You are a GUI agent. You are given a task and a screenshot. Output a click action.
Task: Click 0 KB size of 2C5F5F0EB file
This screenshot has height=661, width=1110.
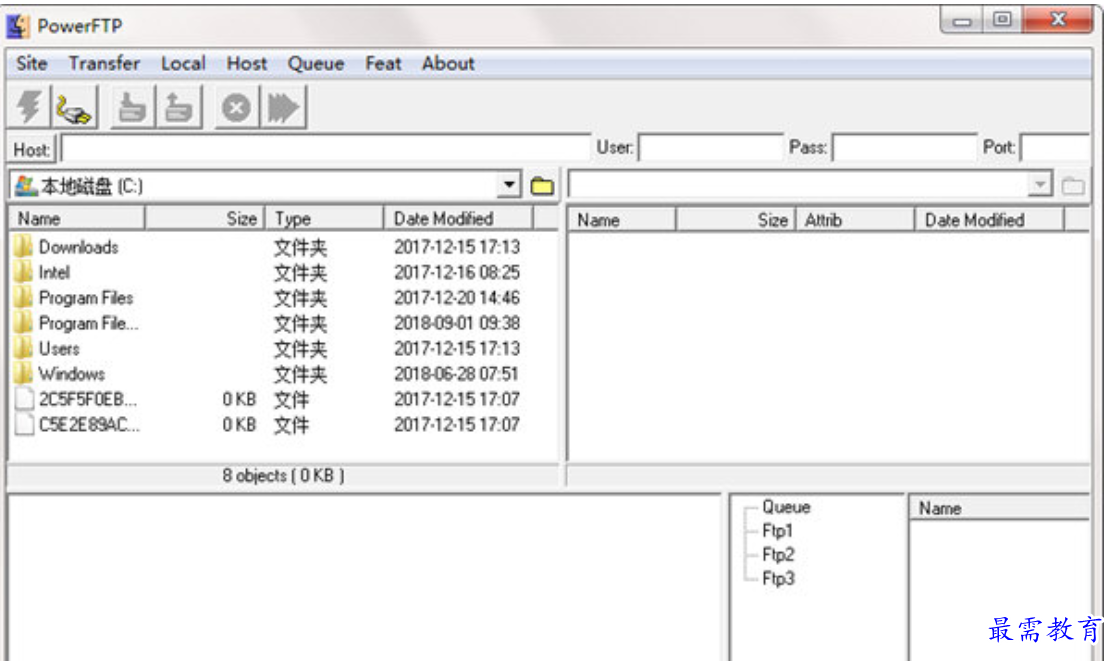(239, 399)
